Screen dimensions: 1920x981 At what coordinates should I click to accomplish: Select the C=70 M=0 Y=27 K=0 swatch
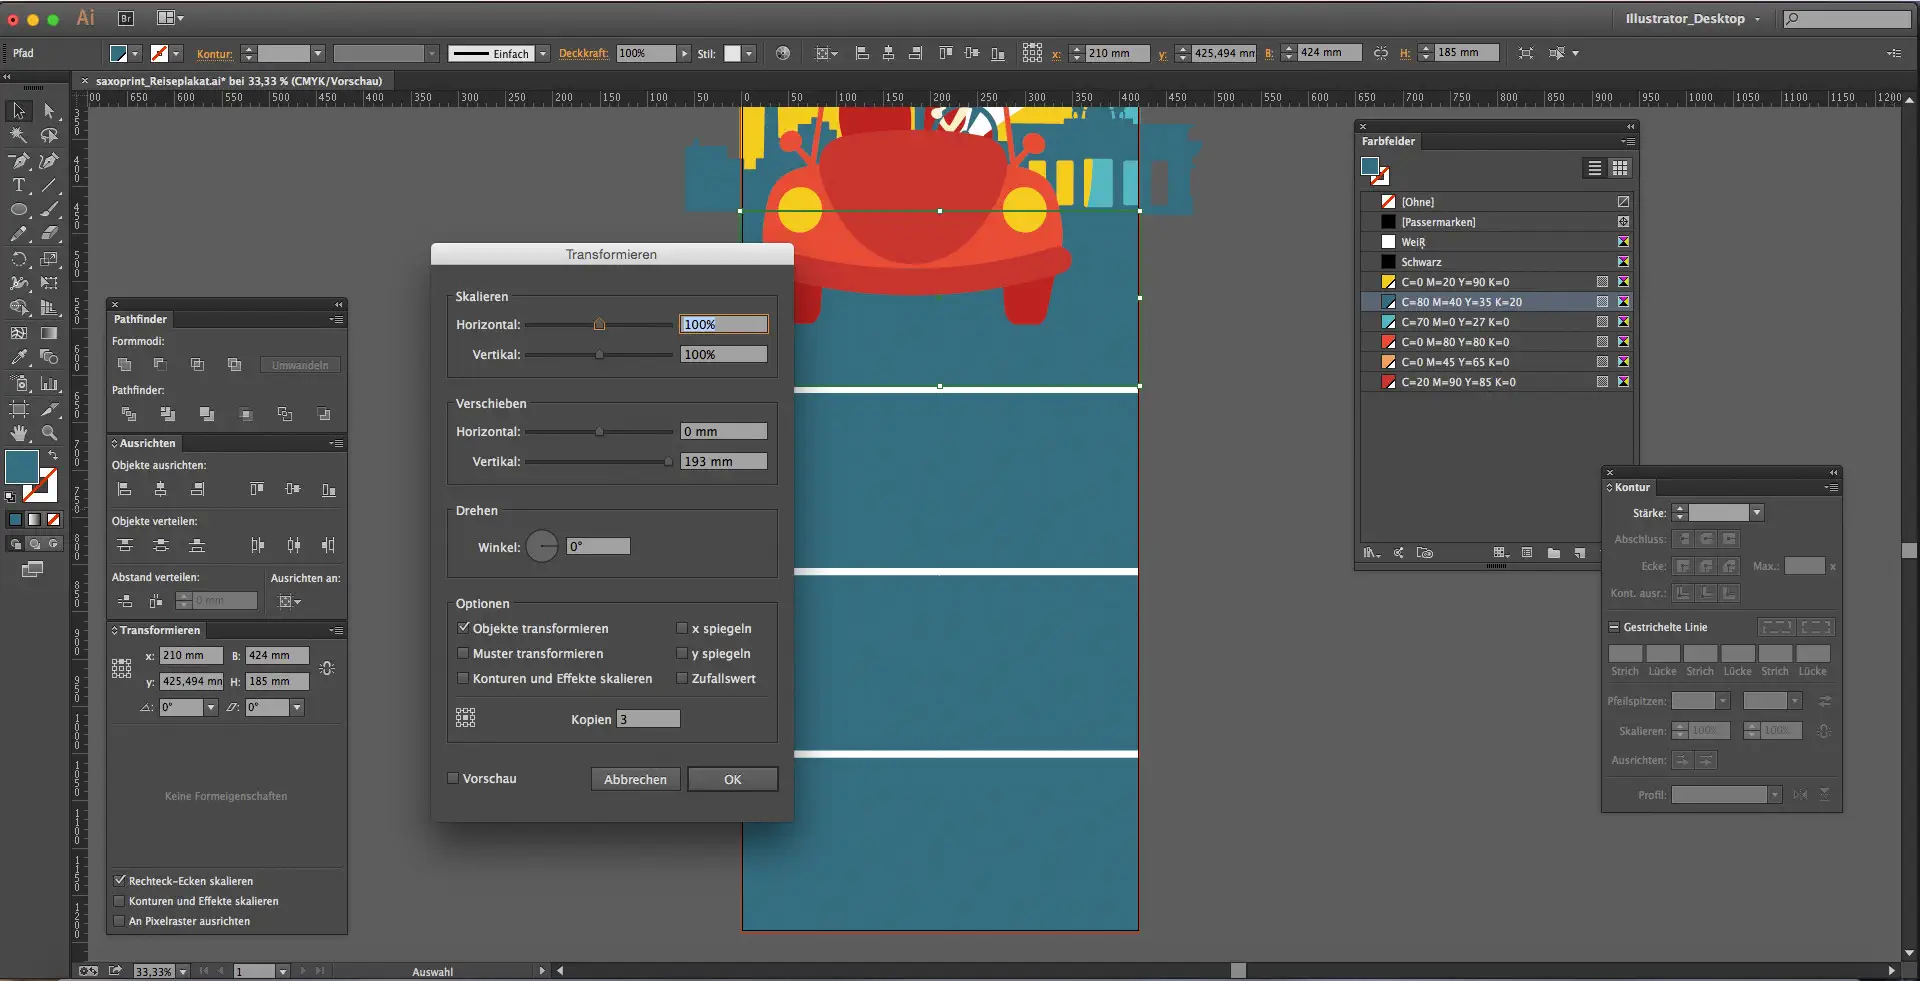click(1455, 322)
